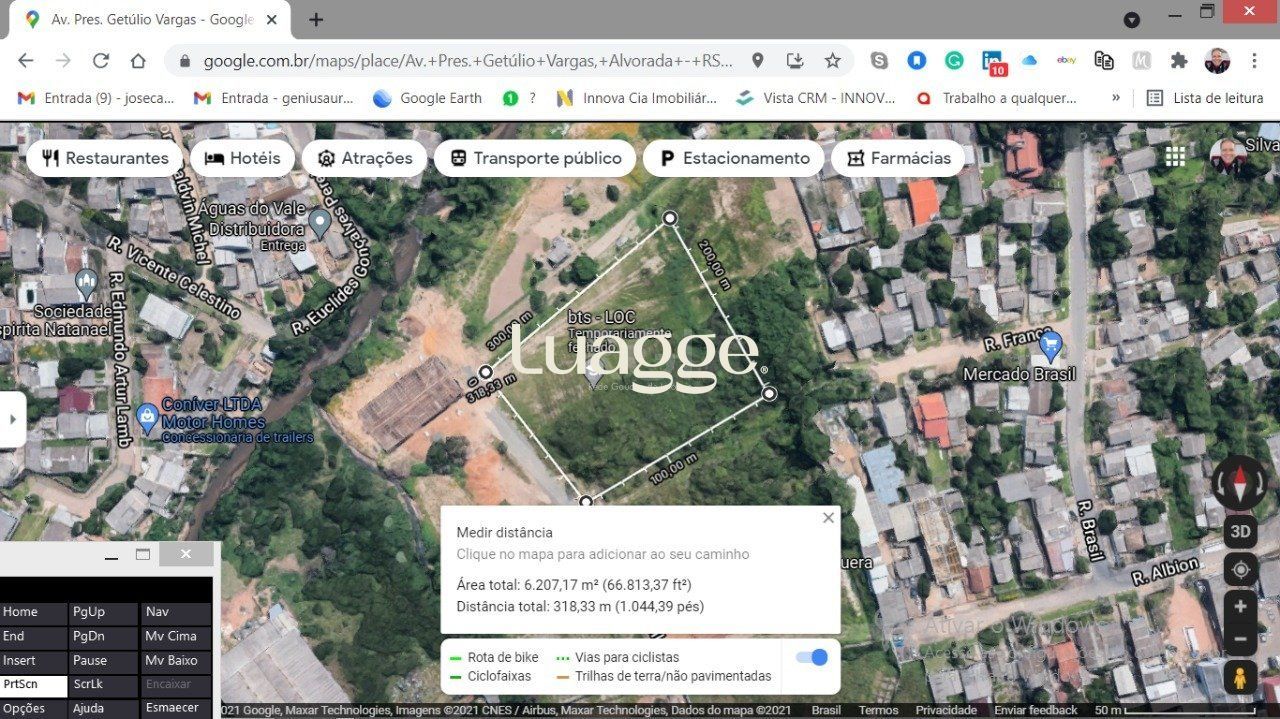Select the Pegman for Street View
This screenshot has width=1280, height=719.
[1240, 678]
